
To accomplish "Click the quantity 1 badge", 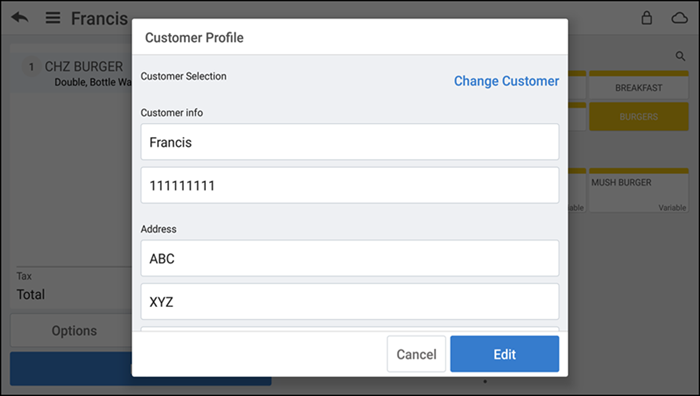I will point(31,67).
